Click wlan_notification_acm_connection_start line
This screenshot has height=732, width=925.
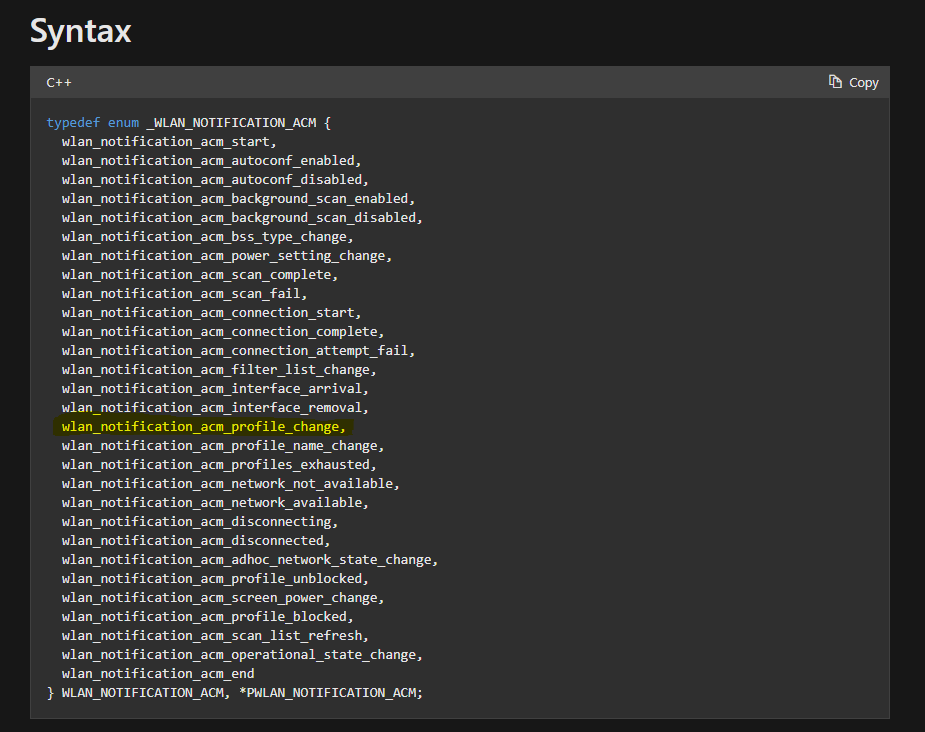[x=211, y=313]
